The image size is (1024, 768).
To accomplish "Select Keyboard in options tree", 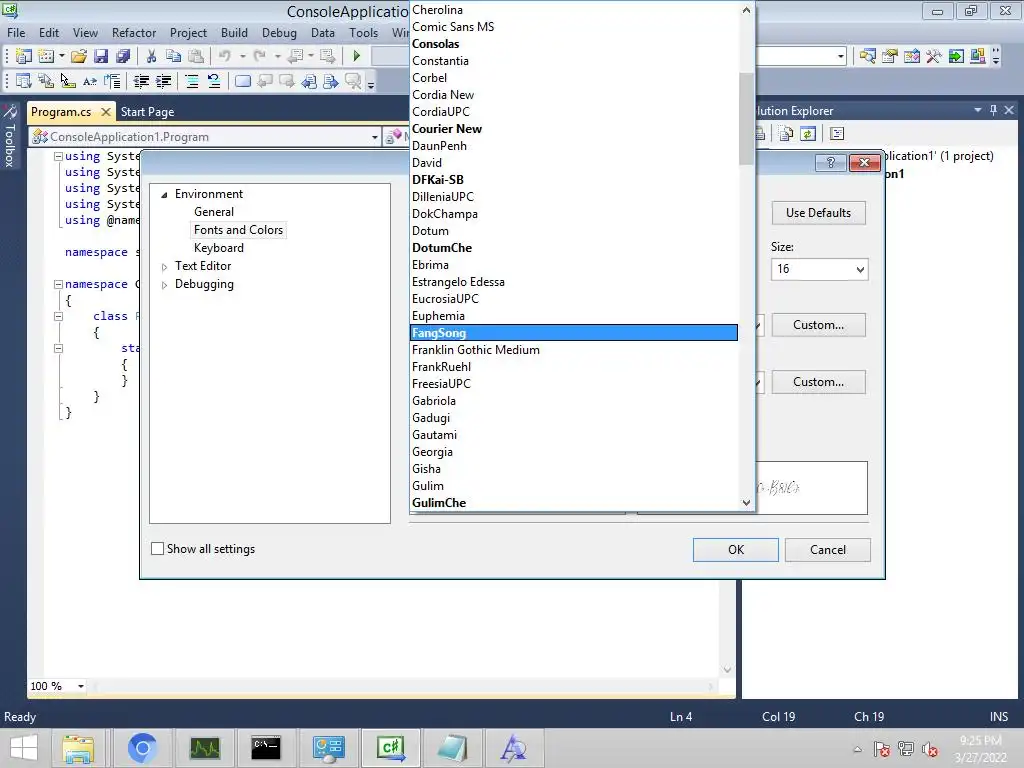I will click(x=219, y=248).
